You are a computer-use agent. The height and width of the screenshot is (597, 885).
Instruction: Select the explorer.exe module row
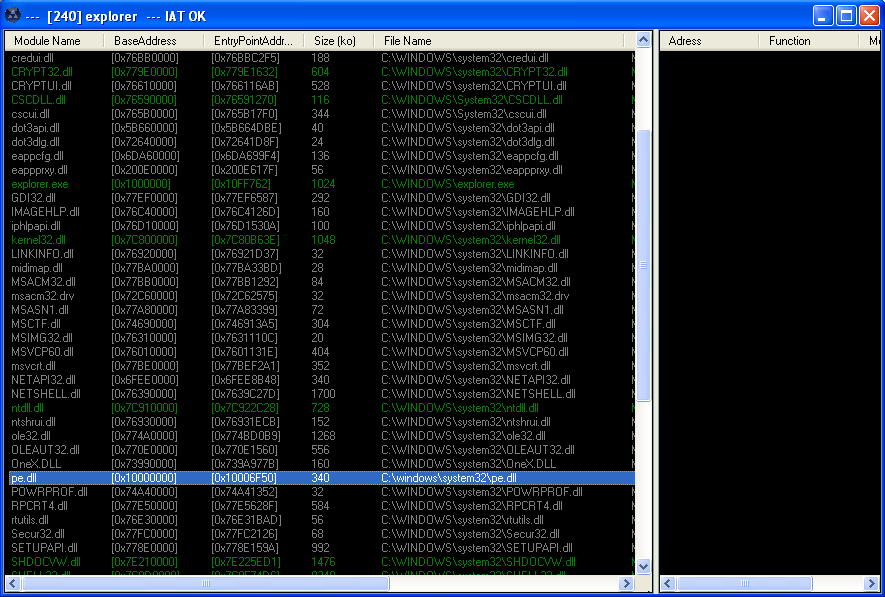(x=40, y=184)
